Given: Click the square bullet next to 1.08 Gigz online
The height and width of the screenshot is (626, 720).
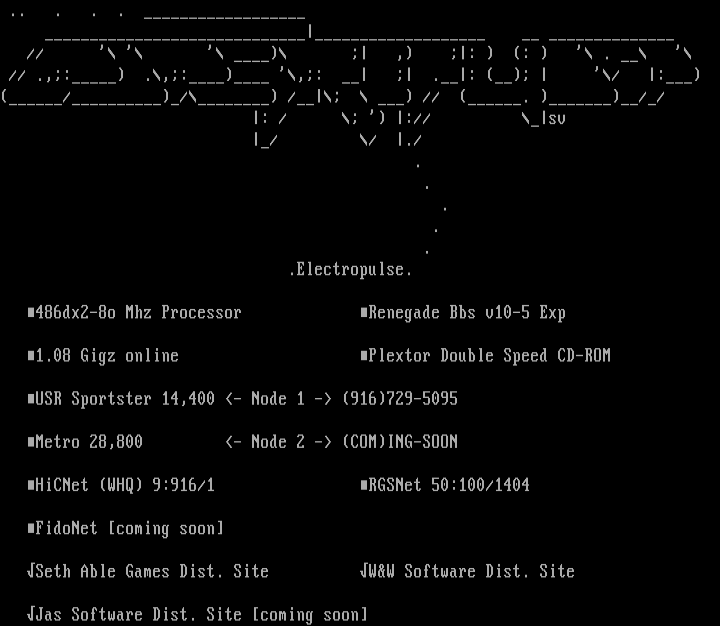Looking at the screenshot, I should coord(31,356).
